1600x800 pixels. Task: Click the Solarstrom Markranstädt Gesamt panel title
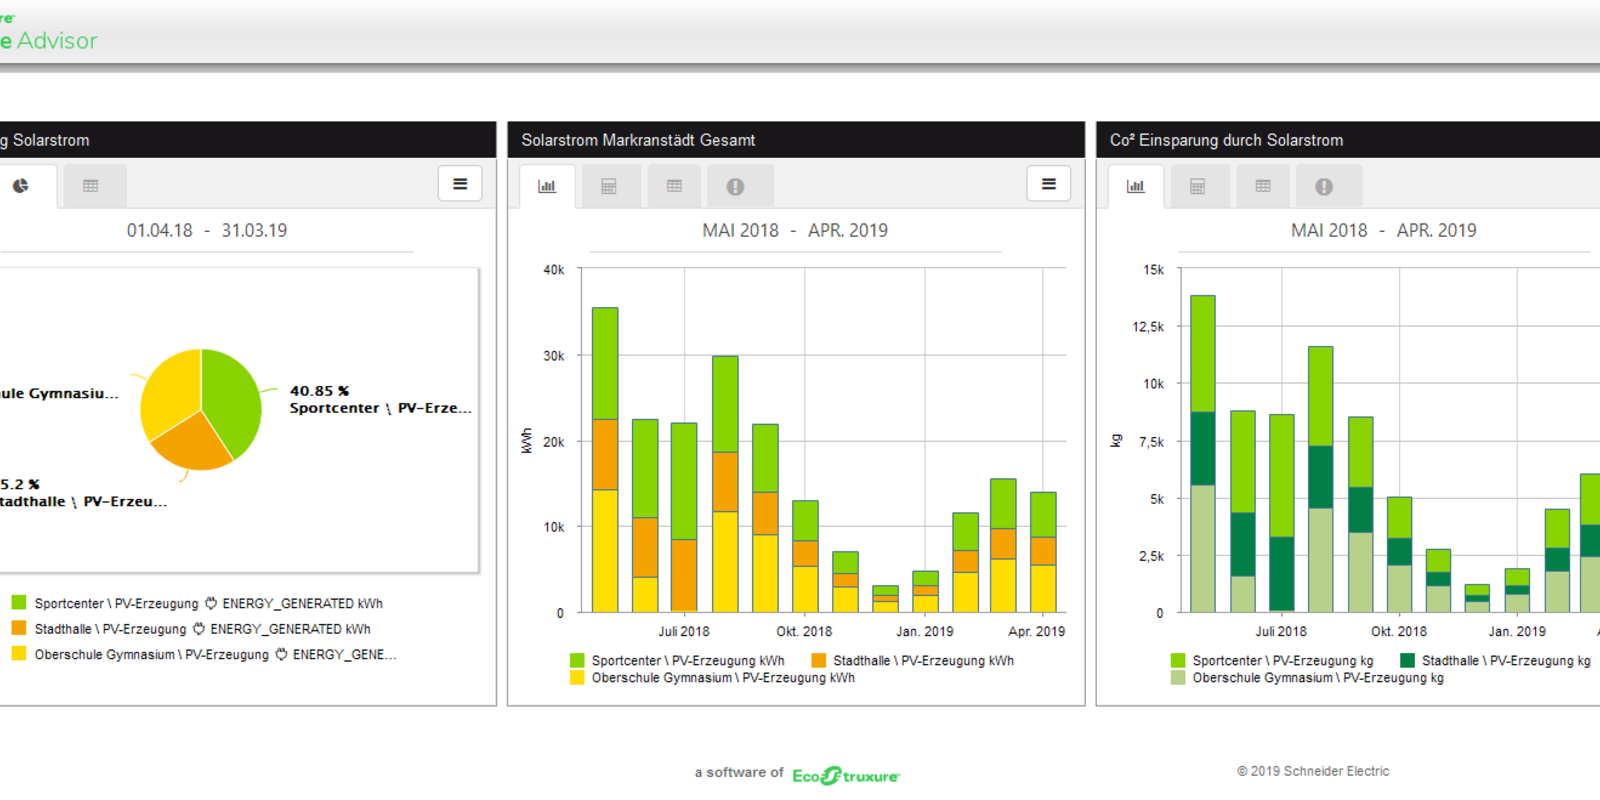tap(638, 140)
